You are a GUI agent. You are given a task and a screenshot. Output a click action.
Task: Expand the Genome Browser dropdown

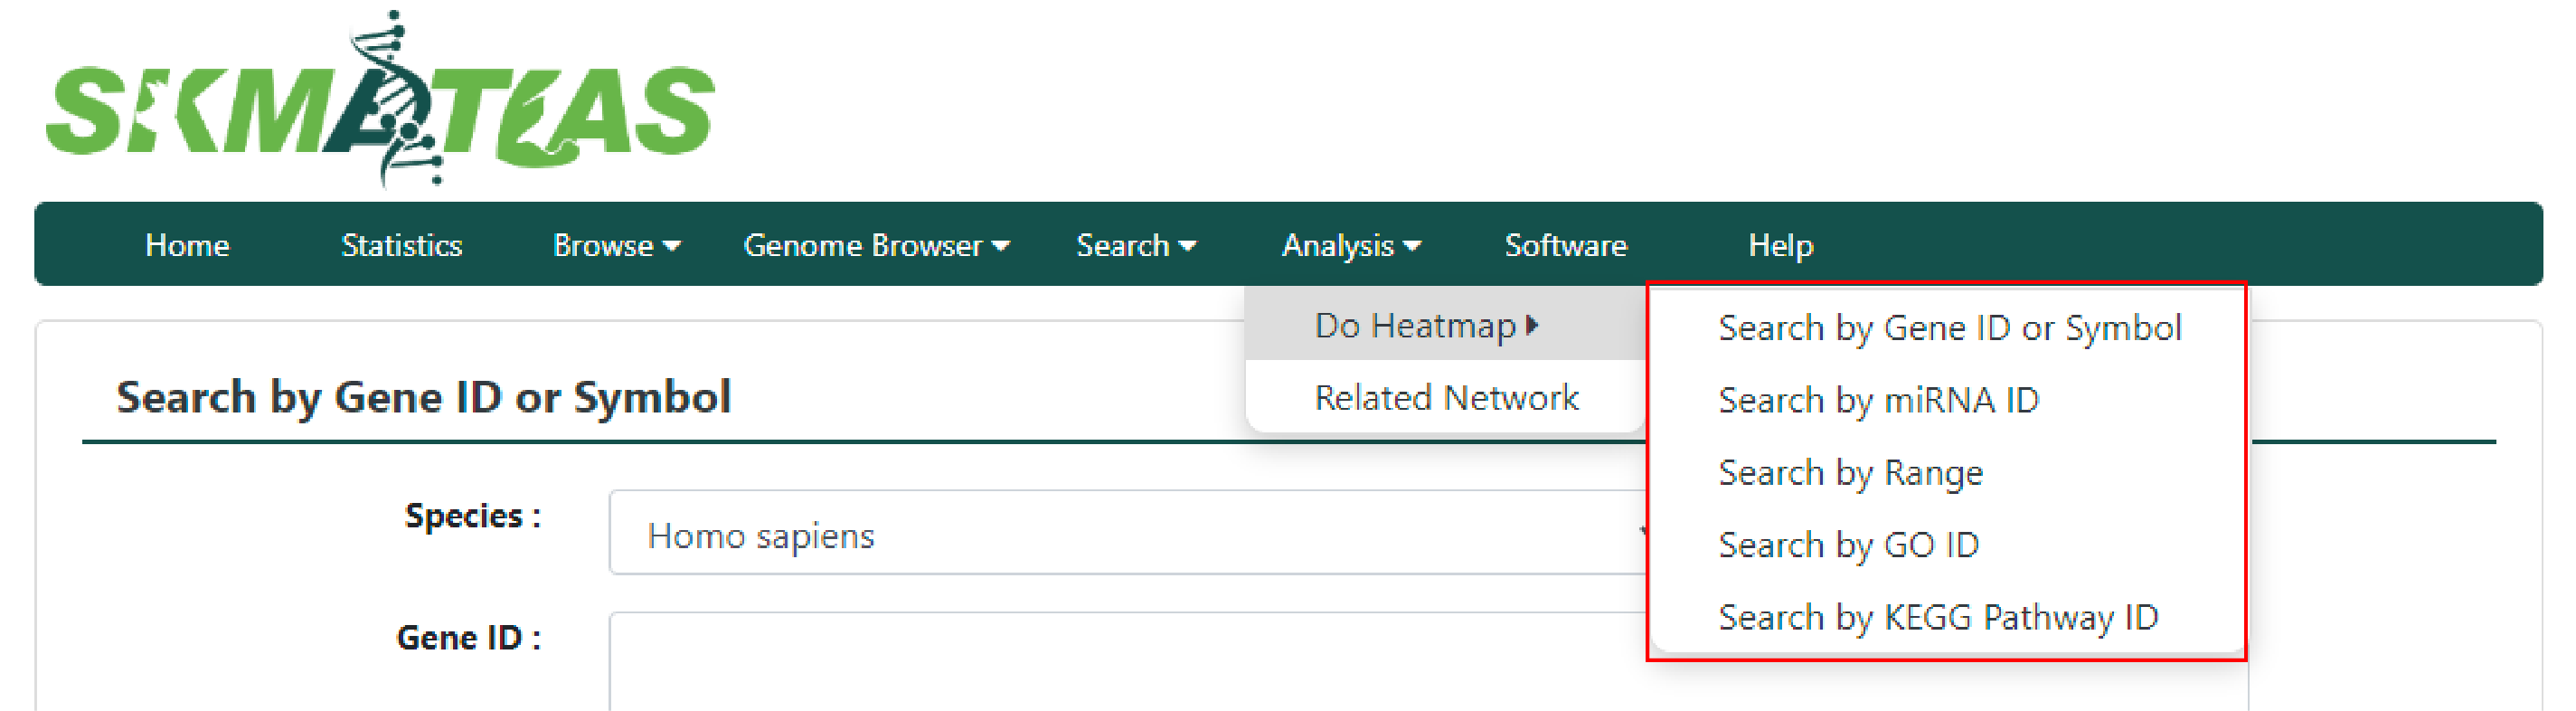pyautogui.click(x=876, y=245)
